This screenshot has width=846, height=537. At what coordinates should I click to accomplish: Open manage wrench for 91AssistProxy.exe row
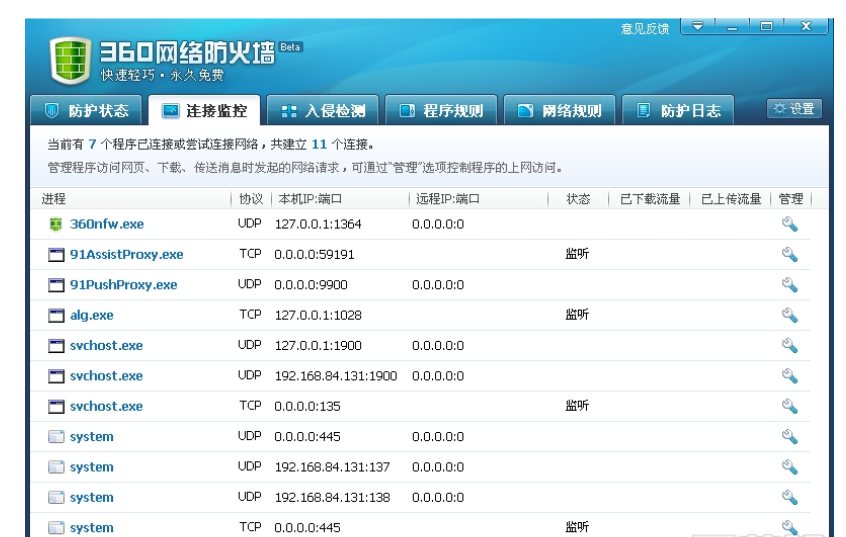789,254
